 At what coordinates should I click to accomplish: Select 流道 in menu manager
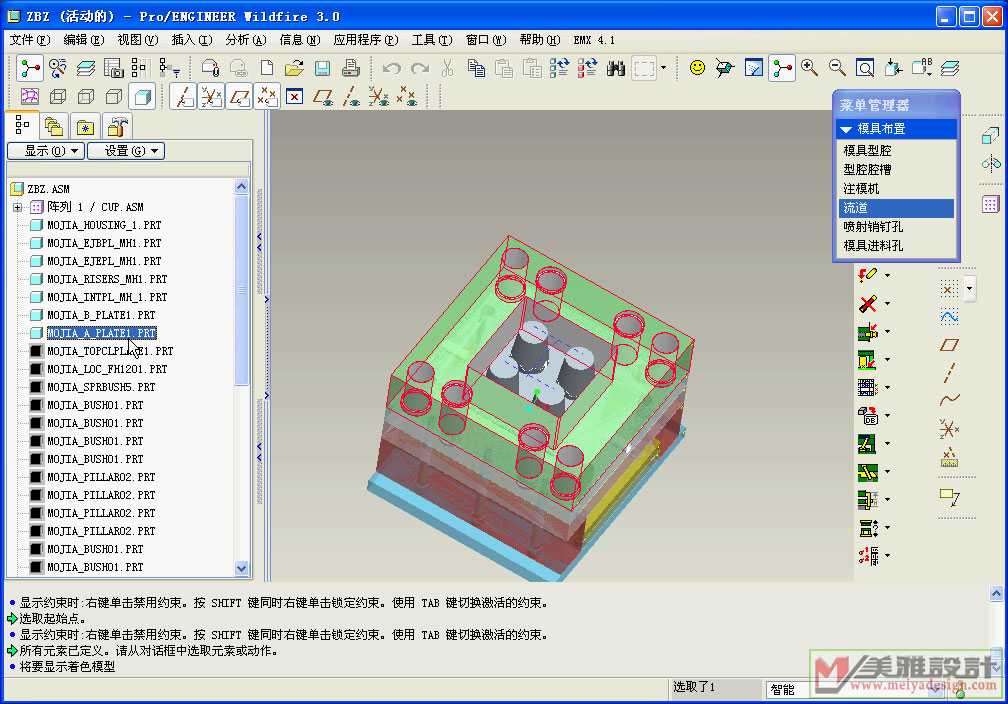(896, 208)
